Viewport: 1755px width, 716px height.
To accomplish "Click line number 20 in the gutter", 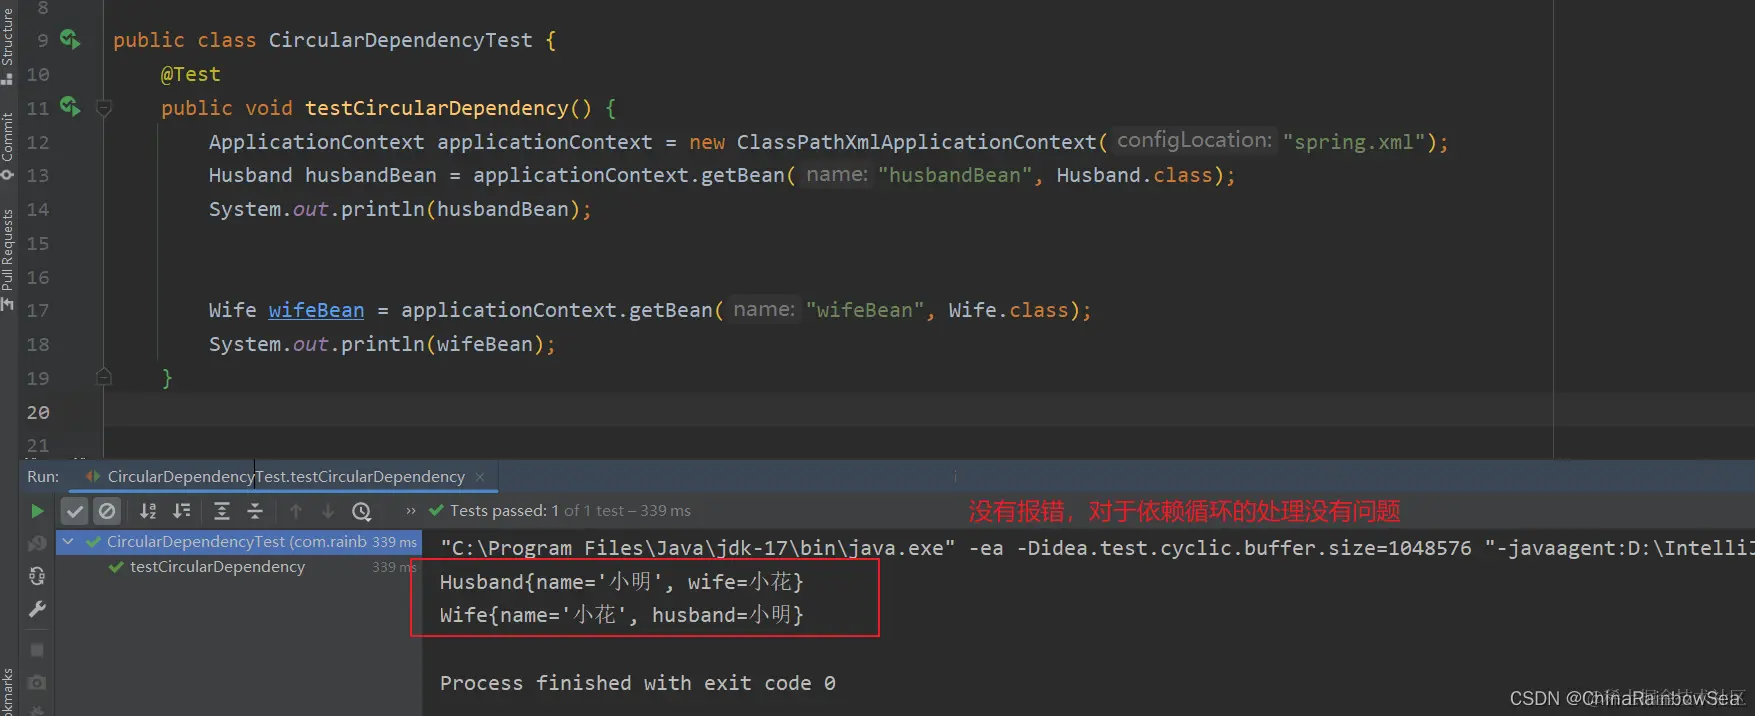I will tap(38, 412).
